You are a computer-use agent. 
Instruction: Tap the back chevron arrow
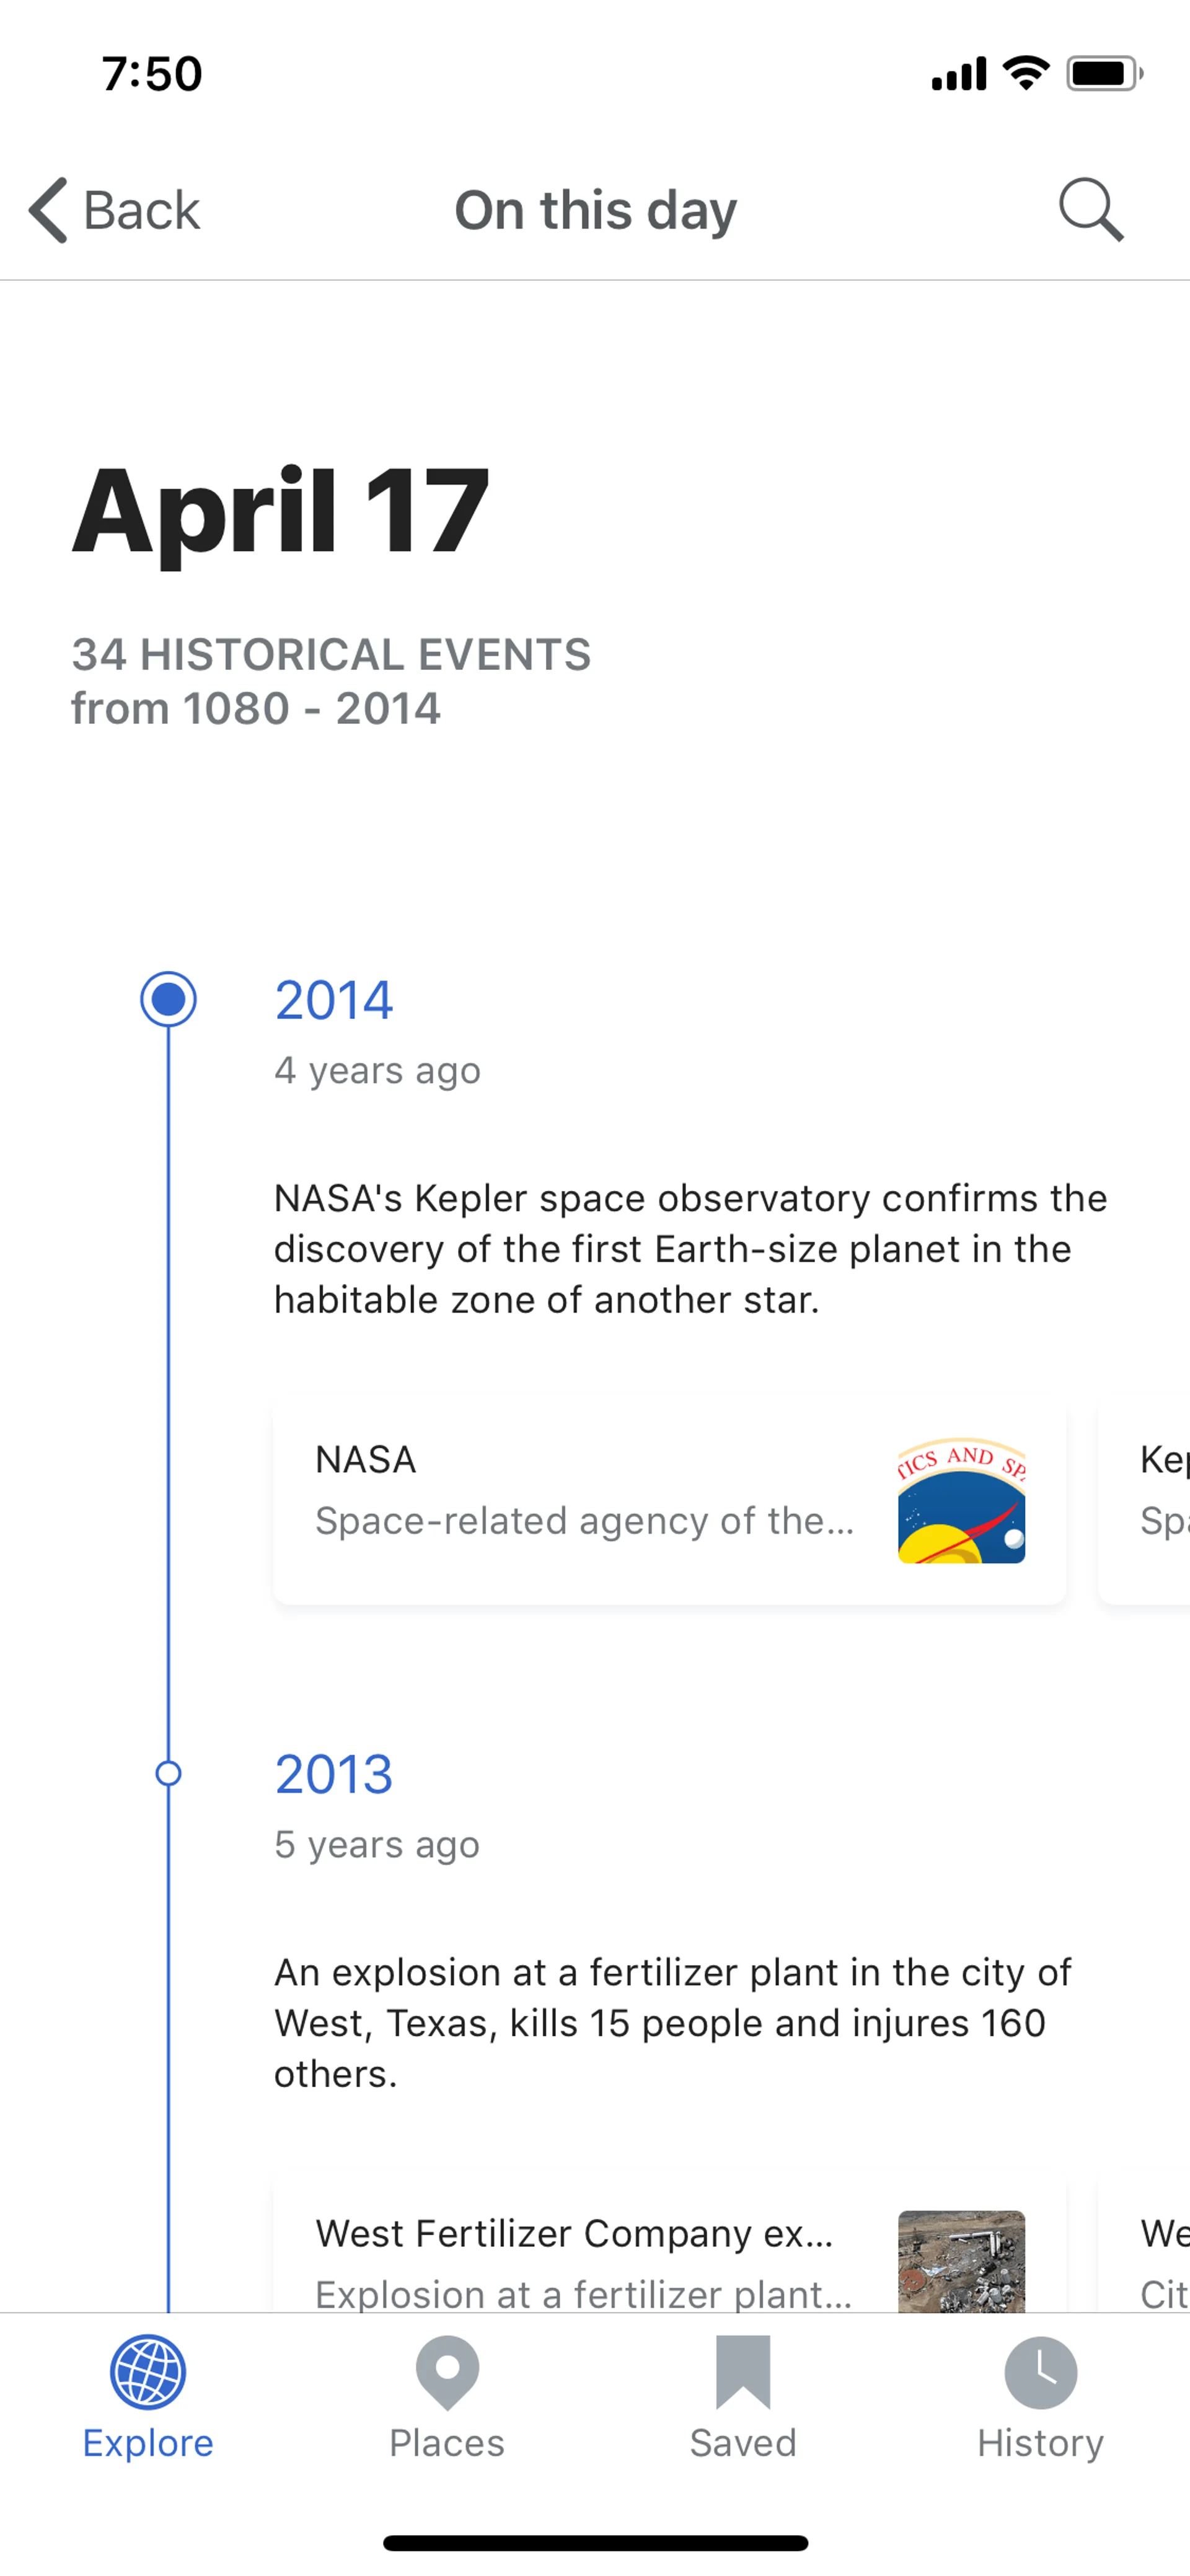(48, 210)
